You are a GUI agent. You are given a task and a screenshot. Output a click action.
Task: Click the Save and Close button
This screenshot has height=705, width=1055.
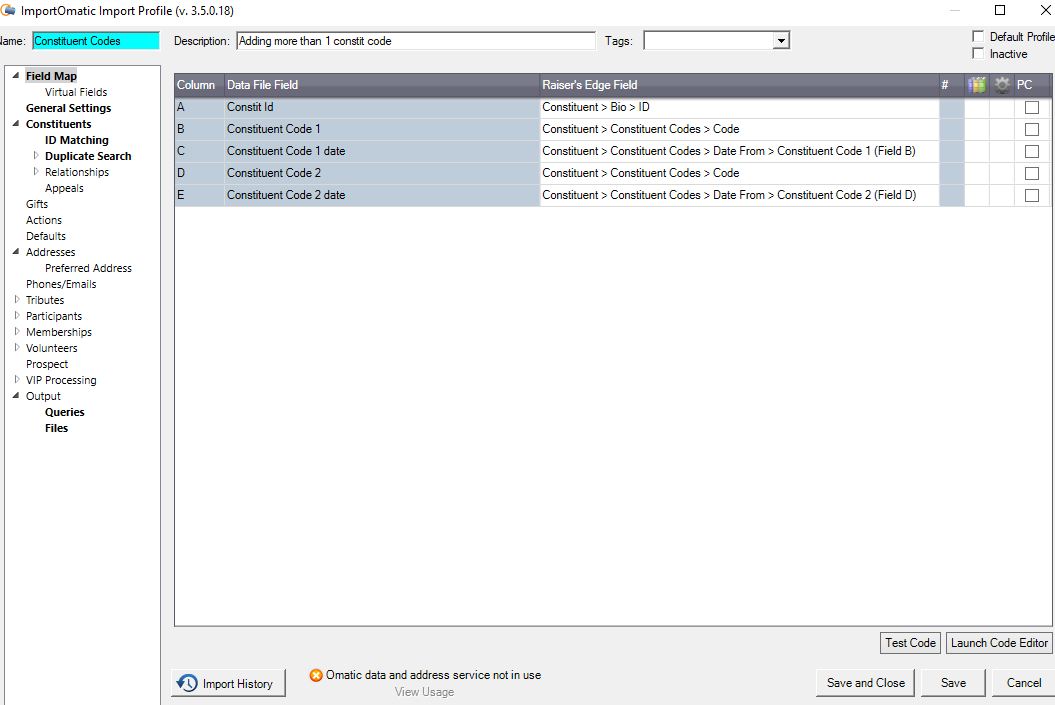click(x=864, y=683)
